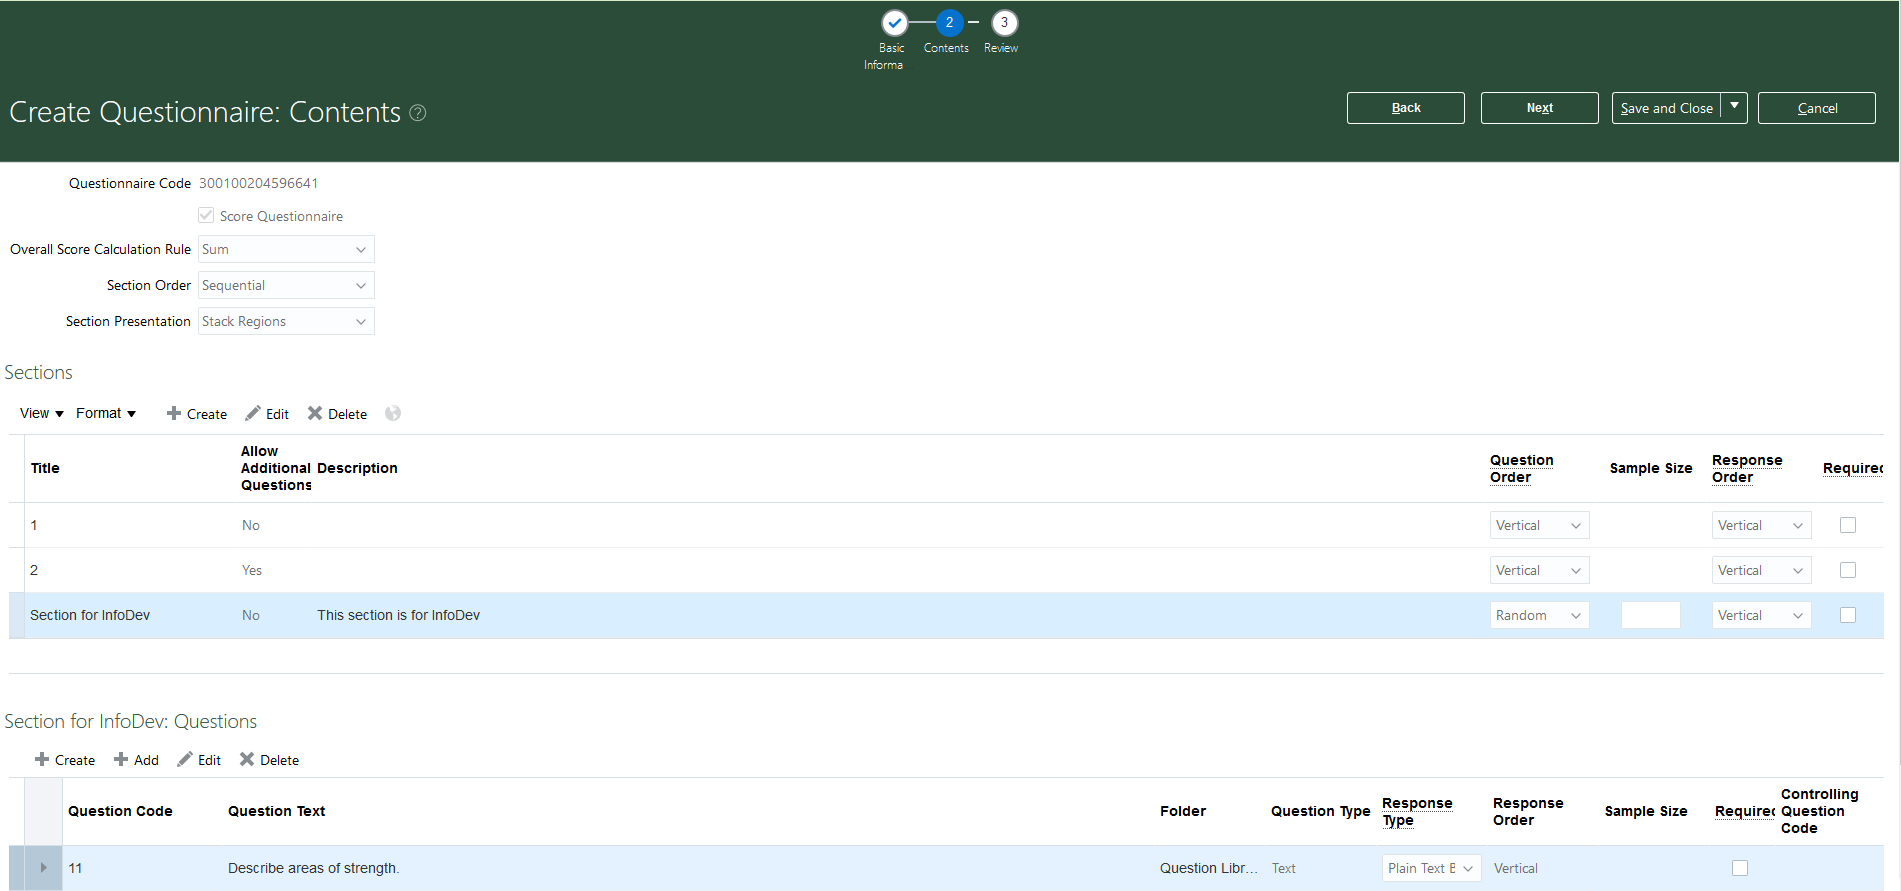Click the Basic Information completed step icon
The height and width of the screenshot is (891, 1901).
(x=894, y=23)
